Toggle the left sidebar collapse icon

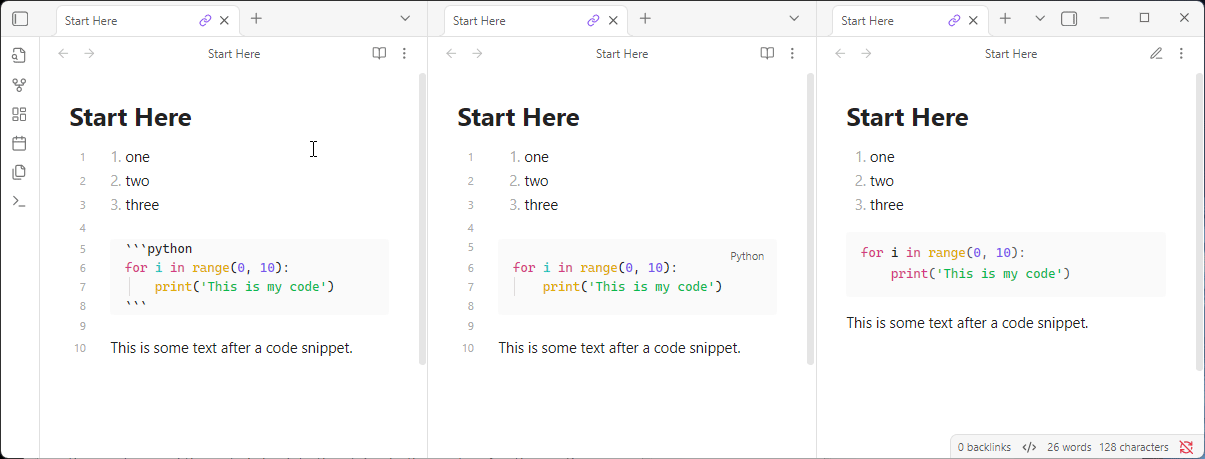click(x=20, y=18)
